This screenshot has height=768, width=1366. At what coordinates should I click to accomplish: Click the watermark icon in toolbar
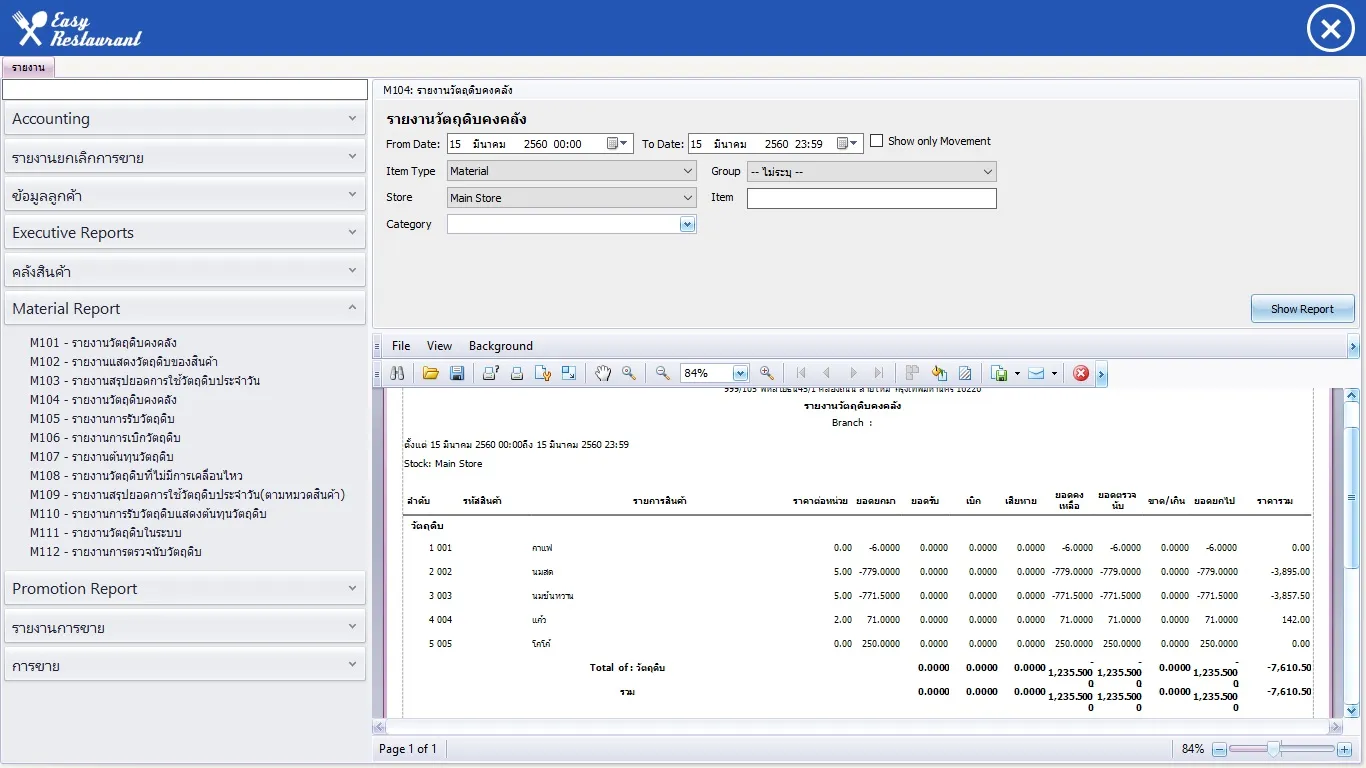pyautogui.click(x=965, y=373)
